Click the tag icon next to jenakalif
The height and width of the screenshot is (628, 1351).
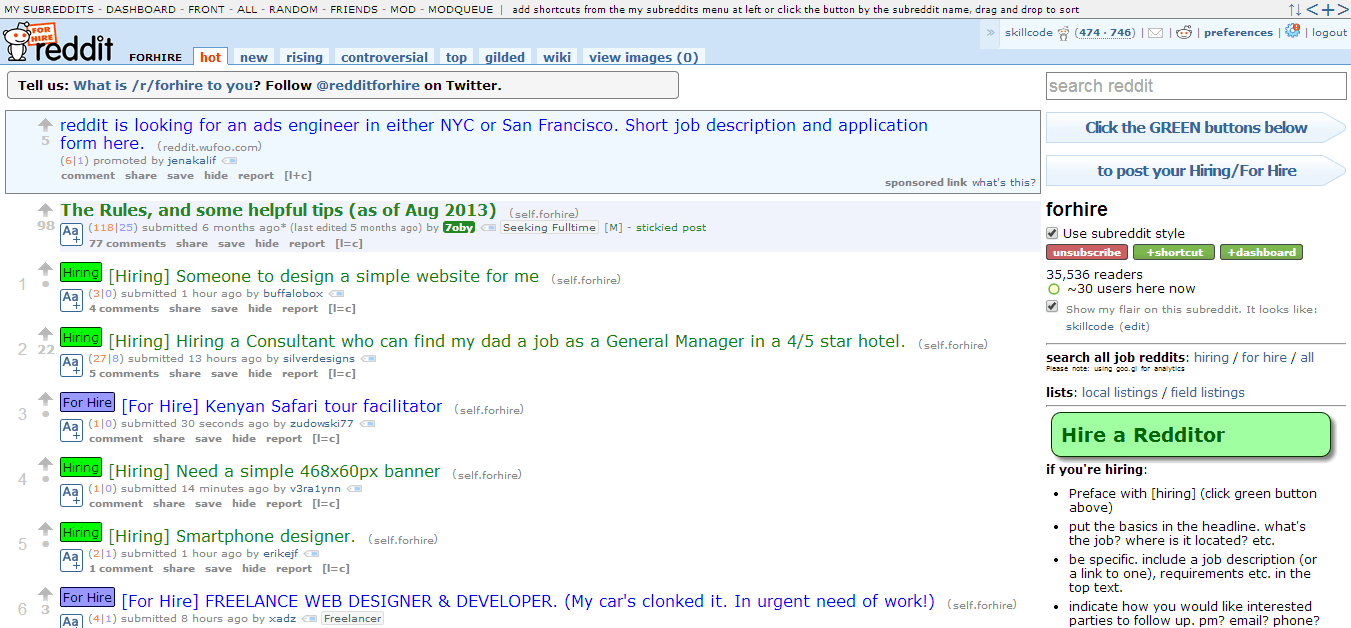pyautogui.click(x=229, y=161)
